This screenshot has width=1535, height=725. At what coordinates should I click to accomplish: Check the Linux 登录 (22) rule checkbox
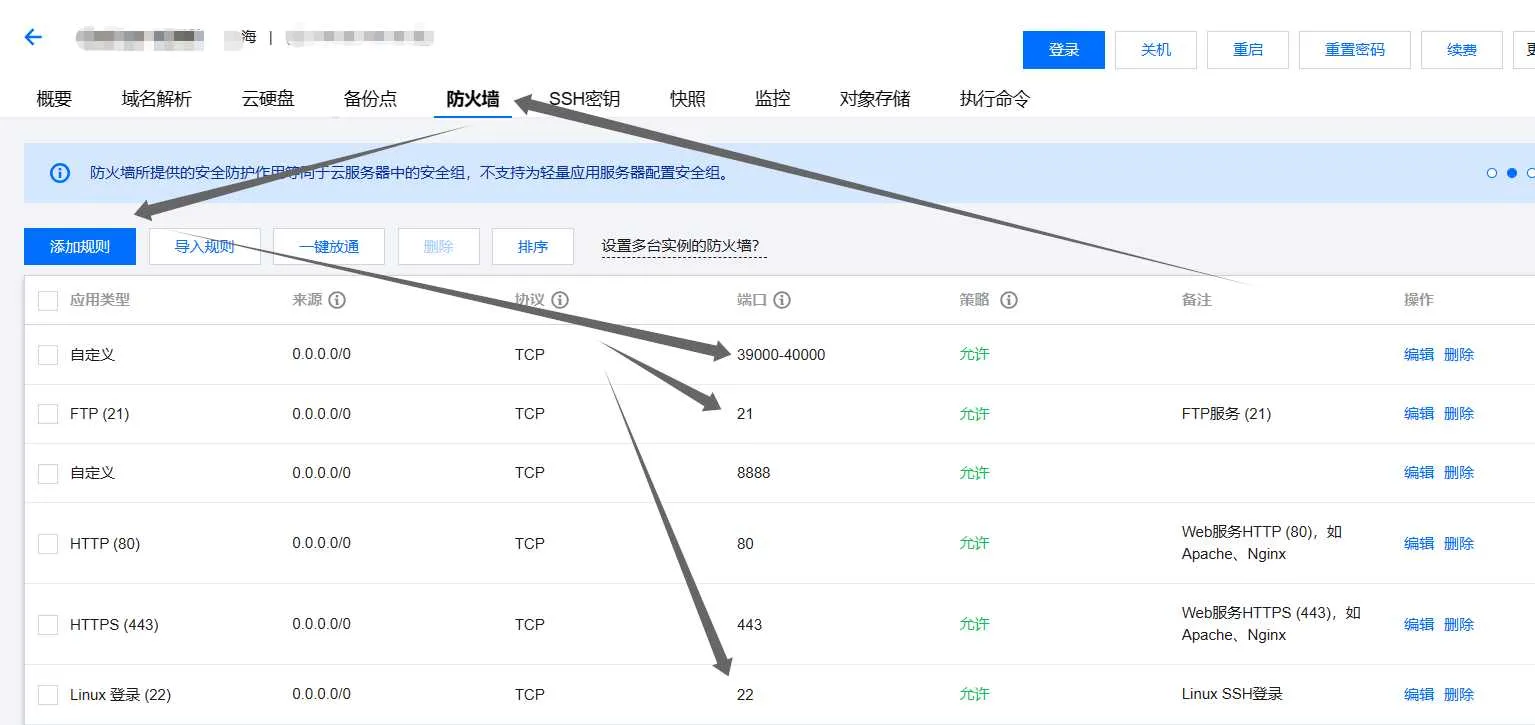click(48, 695)
